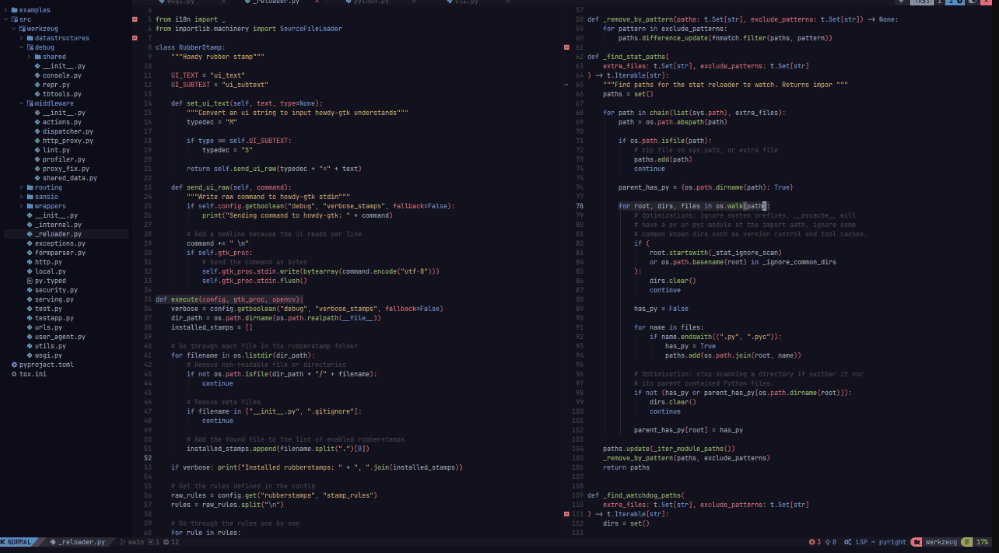Close the _reloader.py tab with its red X
The image size is (999, 553).
pos(317,2)
